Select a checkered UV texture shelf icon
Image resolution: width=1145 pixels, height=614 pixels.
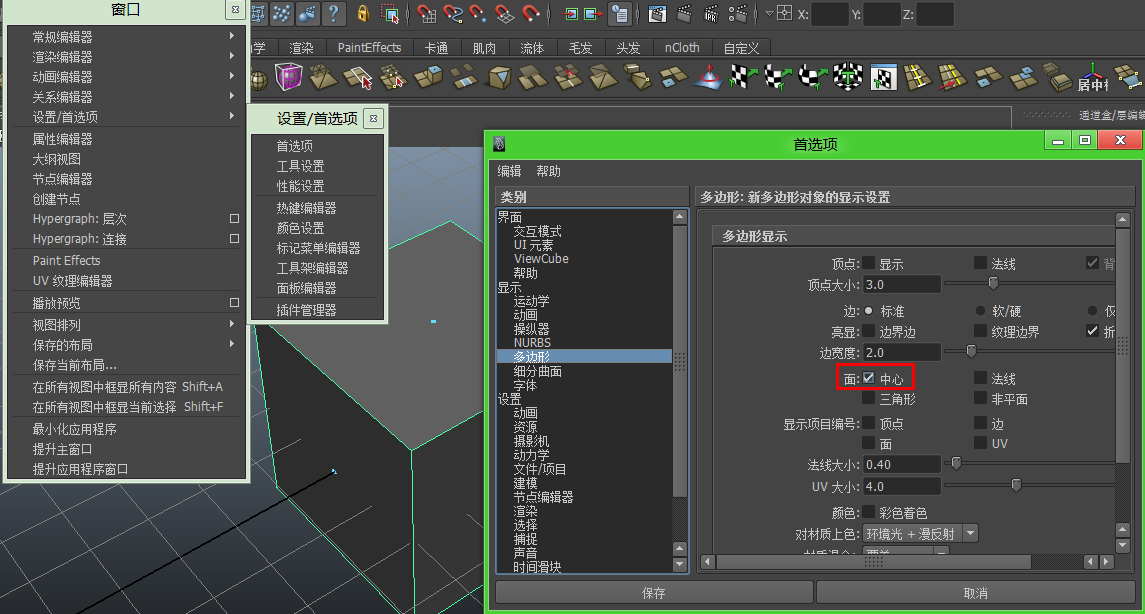pyautogui.click(x=738, y=78)
